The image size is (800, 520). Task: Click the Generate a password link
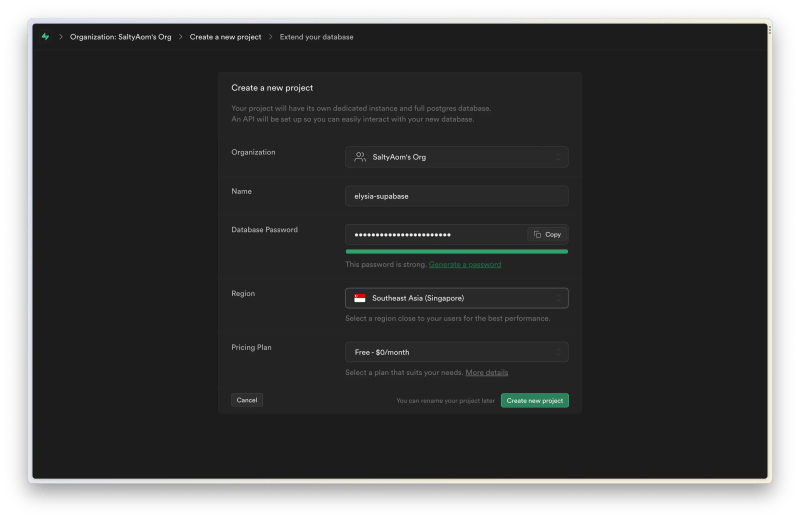tap(465, 264)
